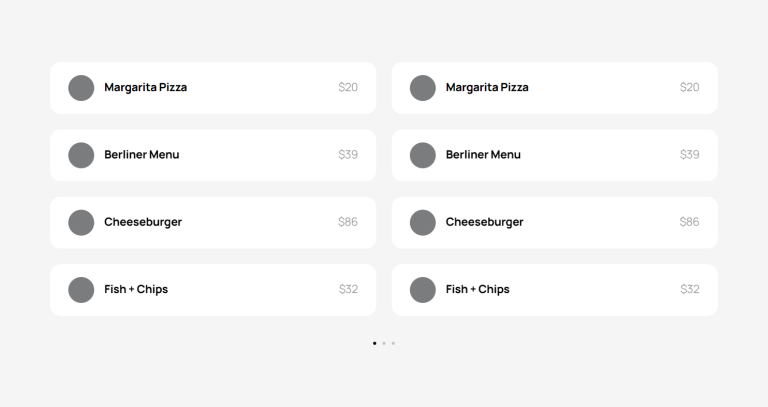Select circle icon of right Berliner Menu
Screen dimensions: 768x407
423,155
